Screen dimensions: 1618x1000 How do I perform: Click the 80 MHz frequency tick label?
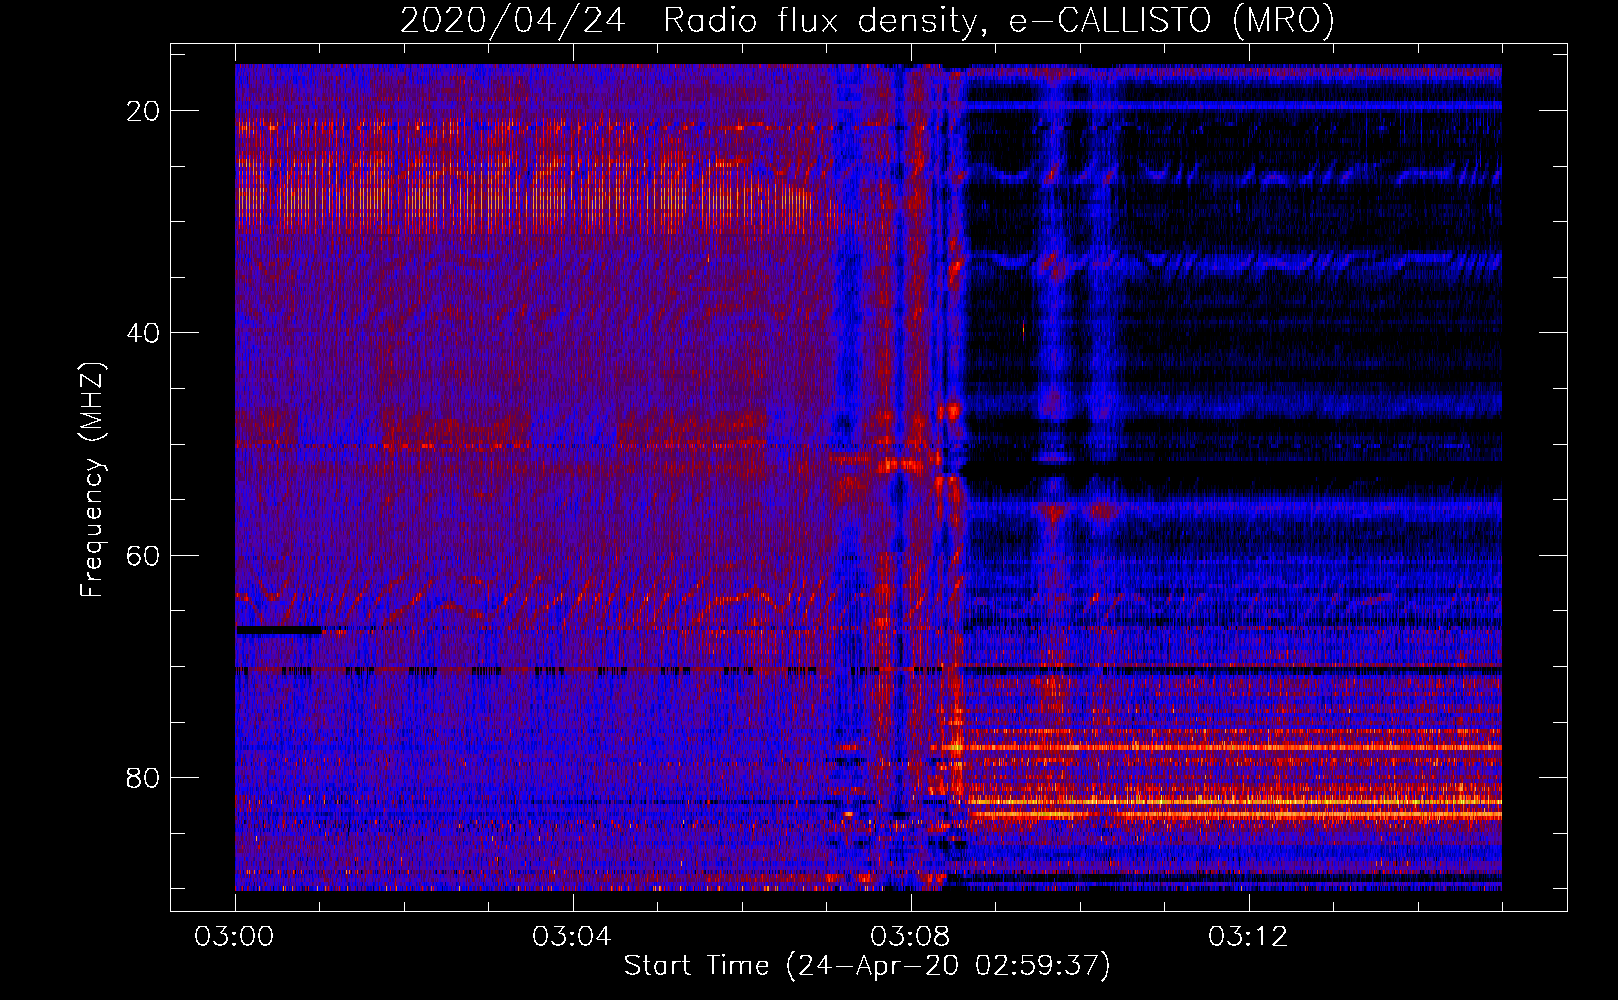tap(144, 777)
